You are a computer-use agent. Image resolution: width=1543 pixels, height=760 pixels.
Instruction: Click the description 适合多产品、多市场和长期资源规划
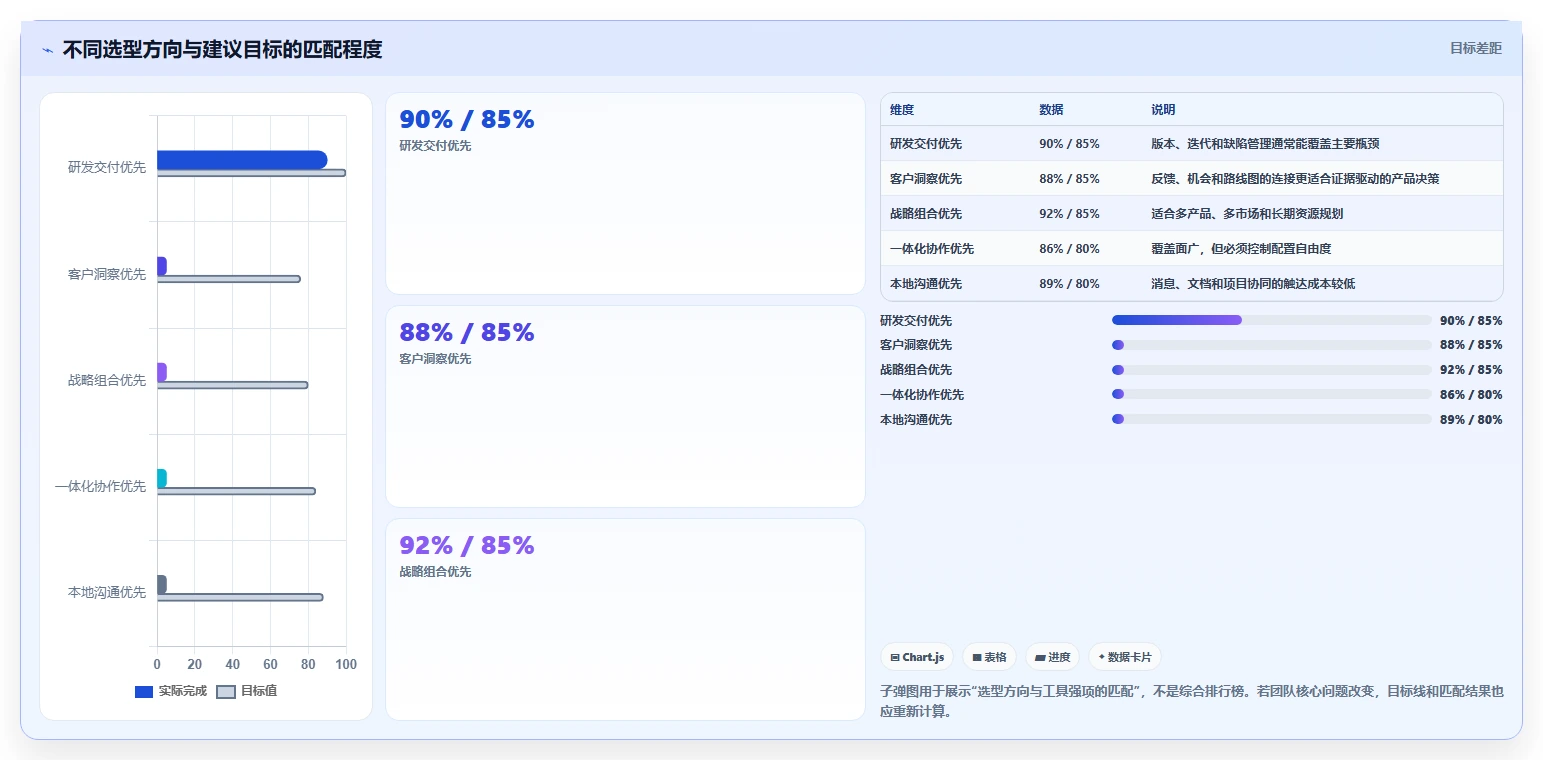point(1247,214)
